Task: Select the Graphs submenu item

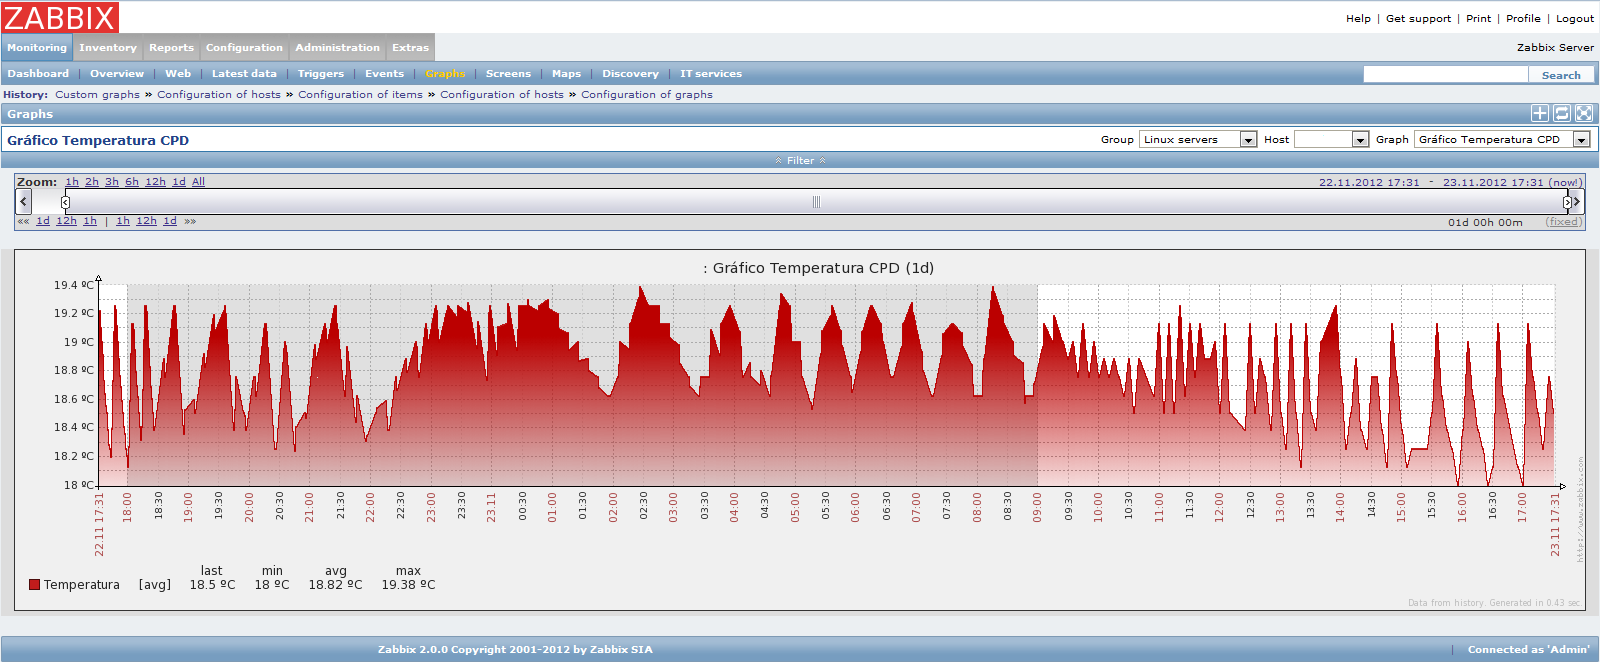Action: coord(445,74)
